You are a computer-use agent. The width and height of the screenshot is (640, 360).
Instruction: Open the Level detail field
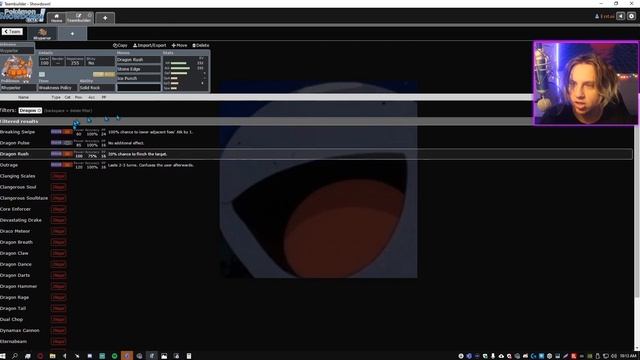click(44, 62)
